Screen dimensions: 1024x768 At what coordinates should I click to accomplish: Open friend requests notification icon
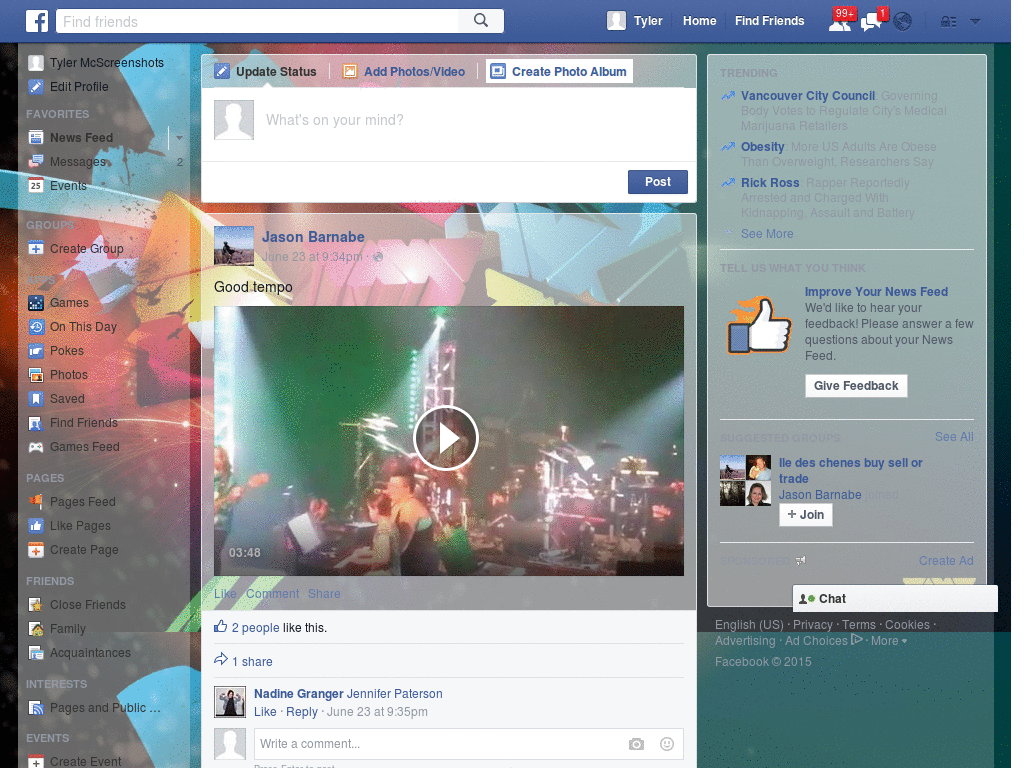840,22
